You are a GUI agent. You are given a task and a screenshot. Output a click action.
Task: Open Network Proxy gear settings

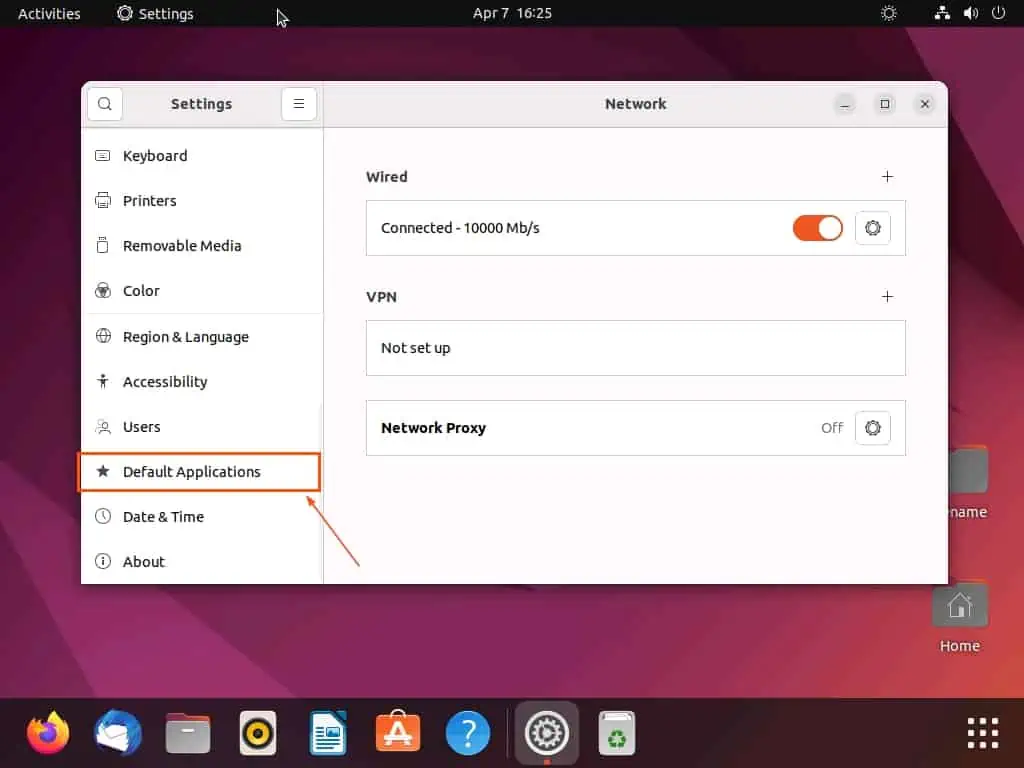(x=873, y=428)
